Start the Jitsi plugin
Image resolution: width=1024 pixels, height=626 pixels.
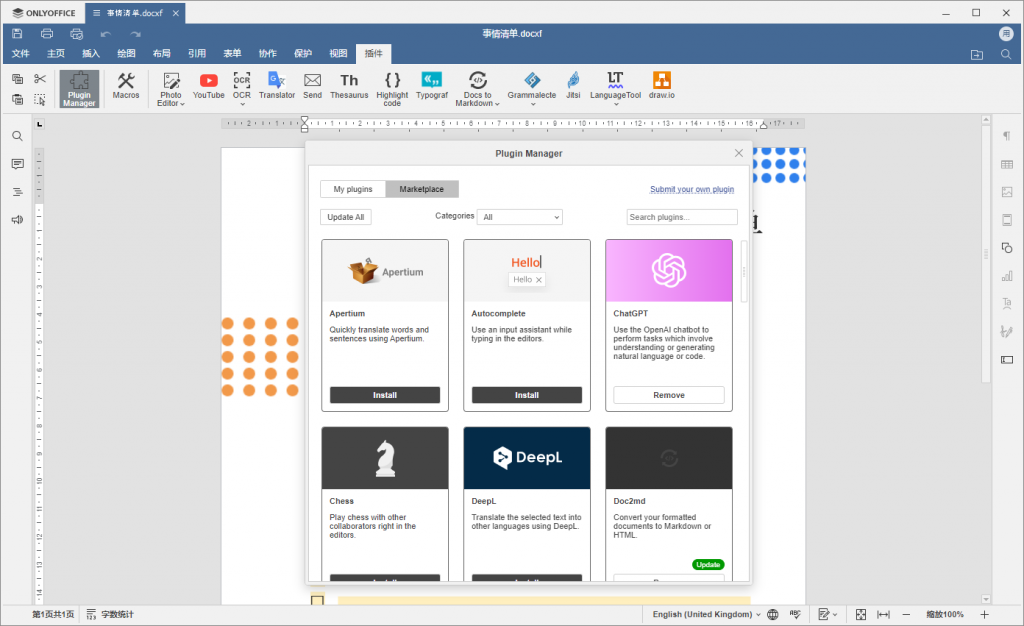click(573, 85)
